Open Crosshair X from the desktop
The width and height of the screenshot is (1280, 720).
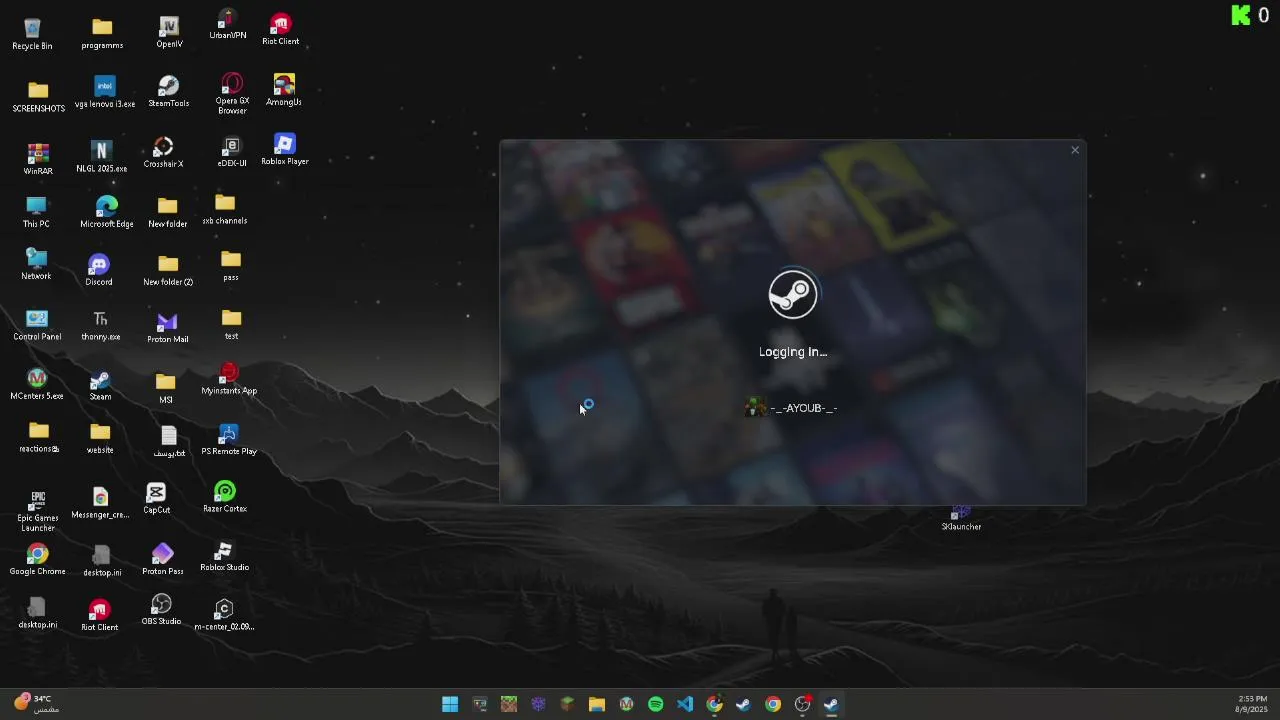[163, 152]
